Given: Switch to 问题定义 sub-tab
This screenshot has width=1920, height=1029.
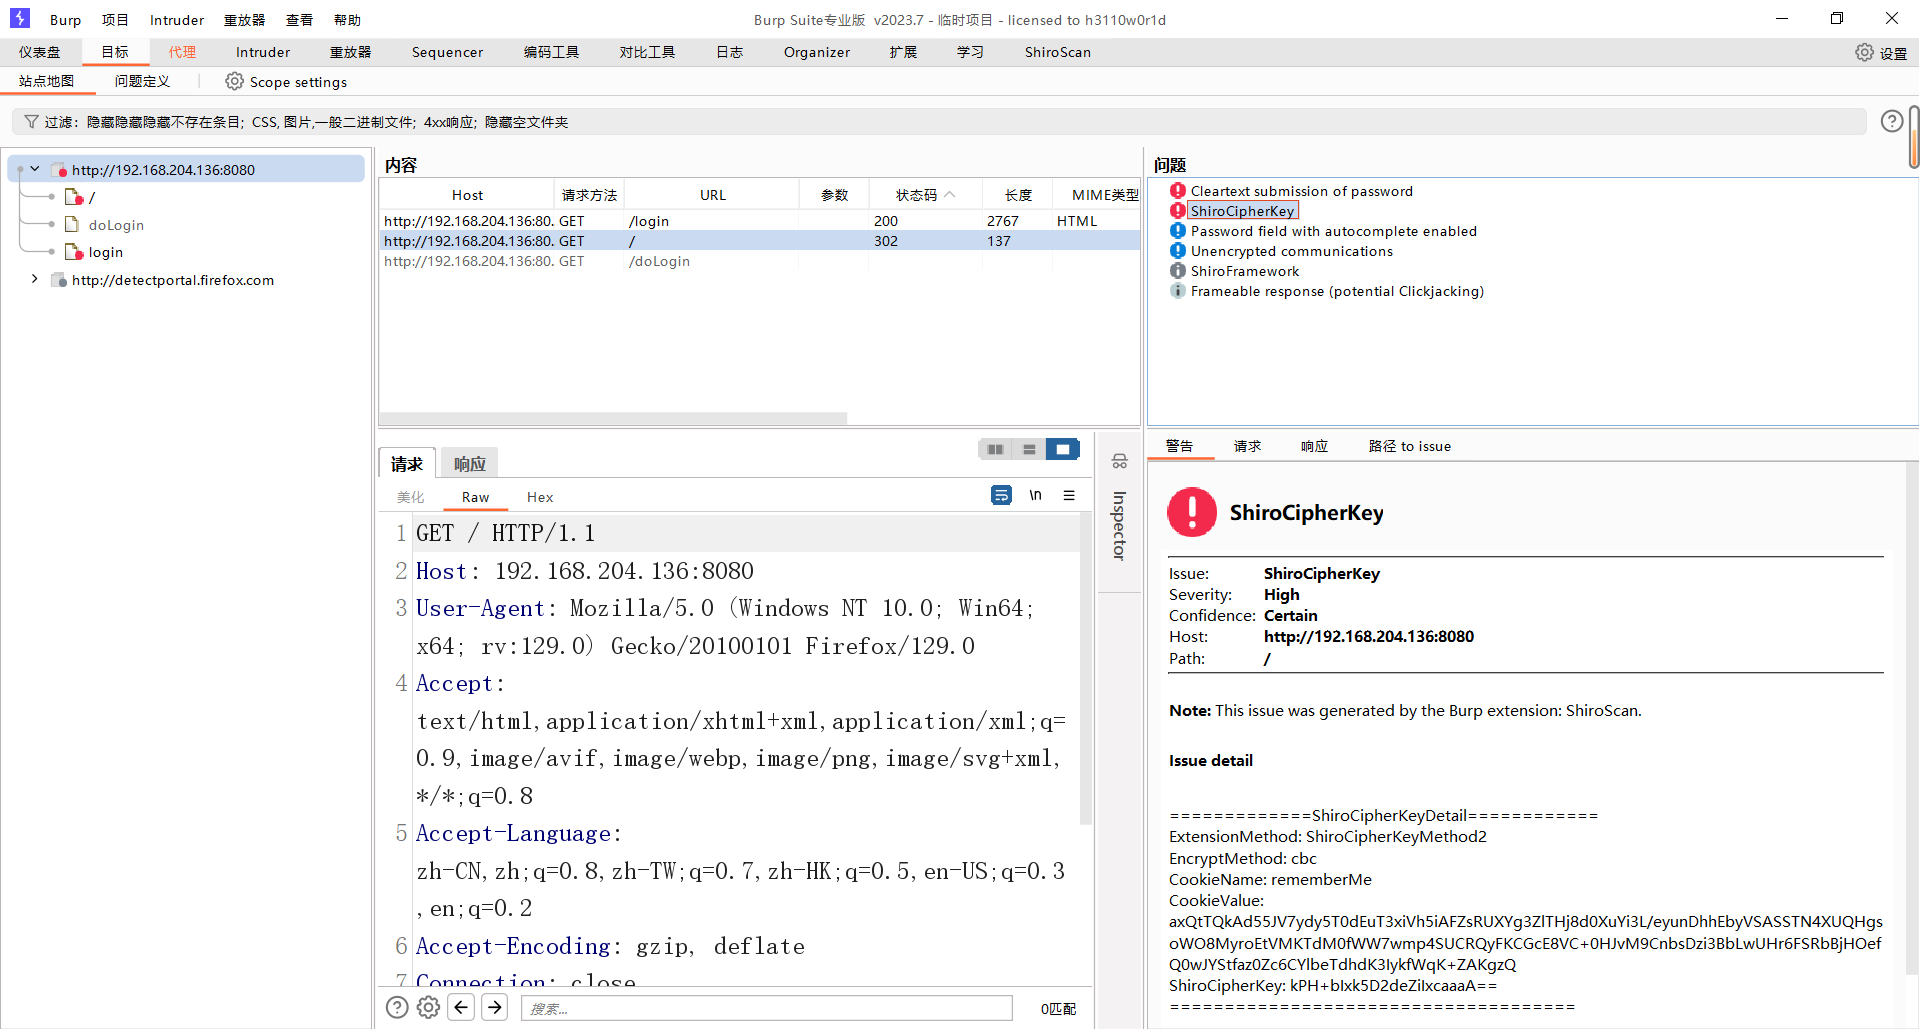Looking at the screenshot, I should tap(142, 81).
